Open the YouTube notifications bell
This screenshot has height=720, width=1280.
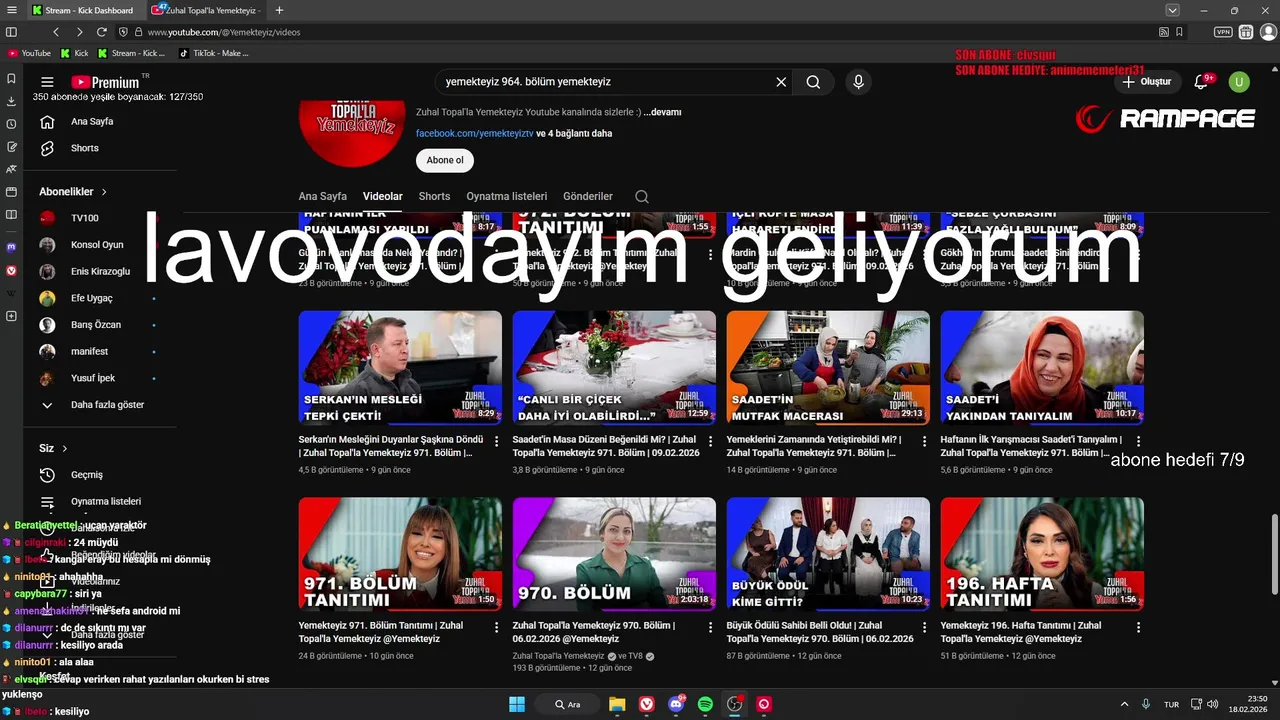click(x=1202, y=82)
